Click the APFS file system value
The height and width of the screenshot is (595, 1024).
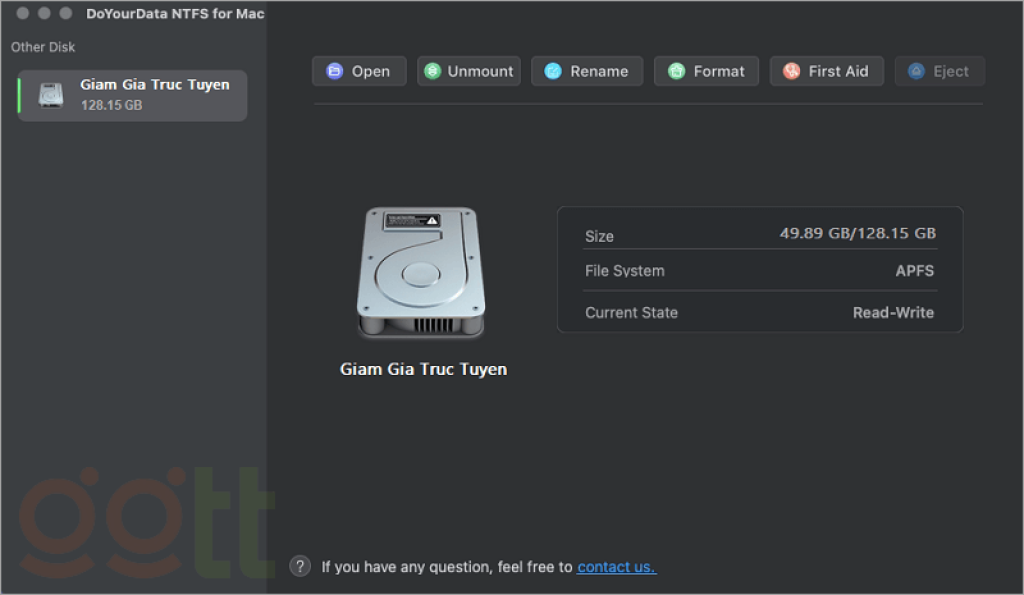click(914, 271)
